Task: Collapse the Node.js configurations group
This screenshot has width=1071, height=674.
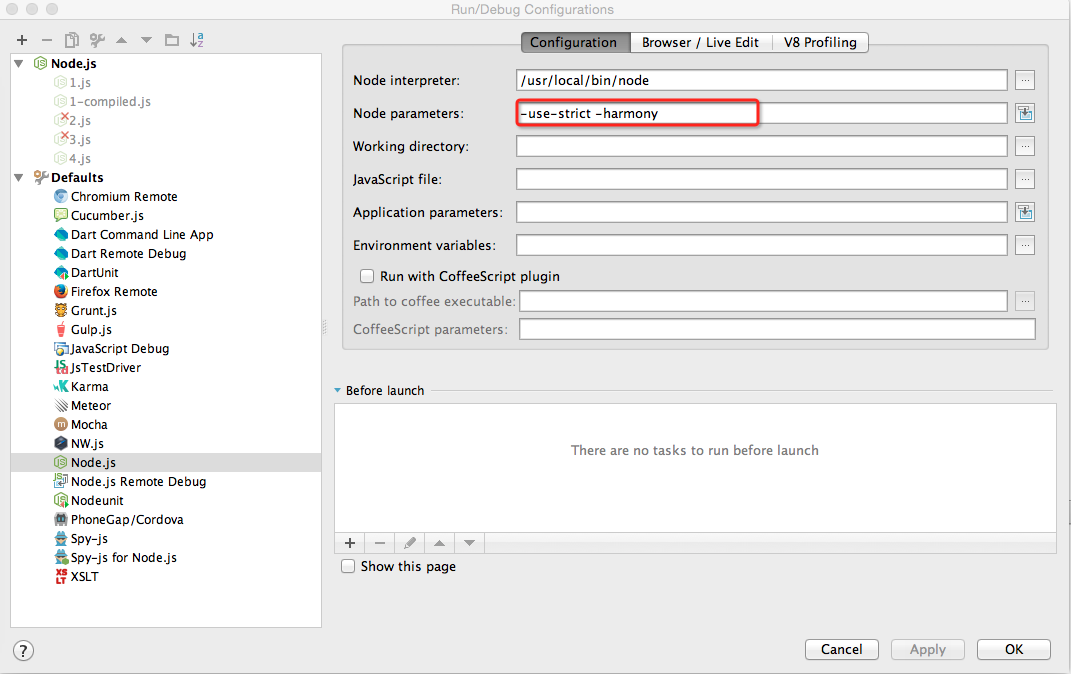Action: [x=19, y=64]
